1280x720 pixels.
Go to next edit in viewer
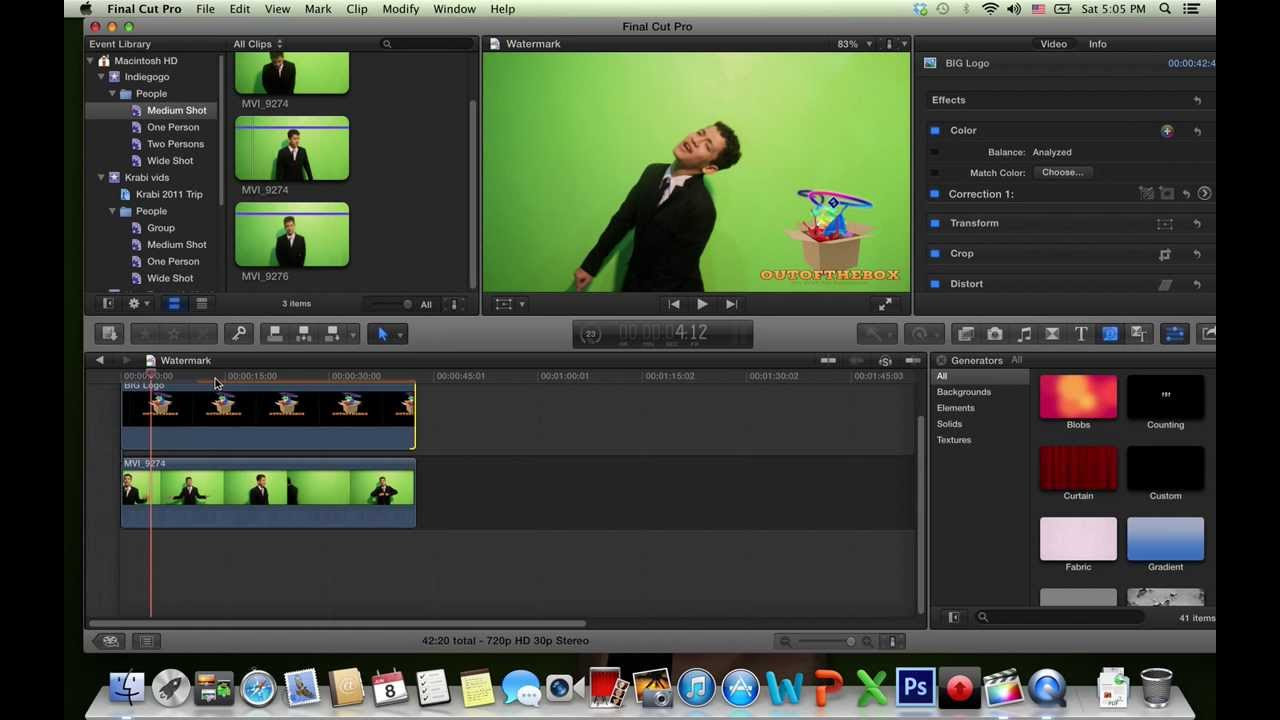coord(731,304)
